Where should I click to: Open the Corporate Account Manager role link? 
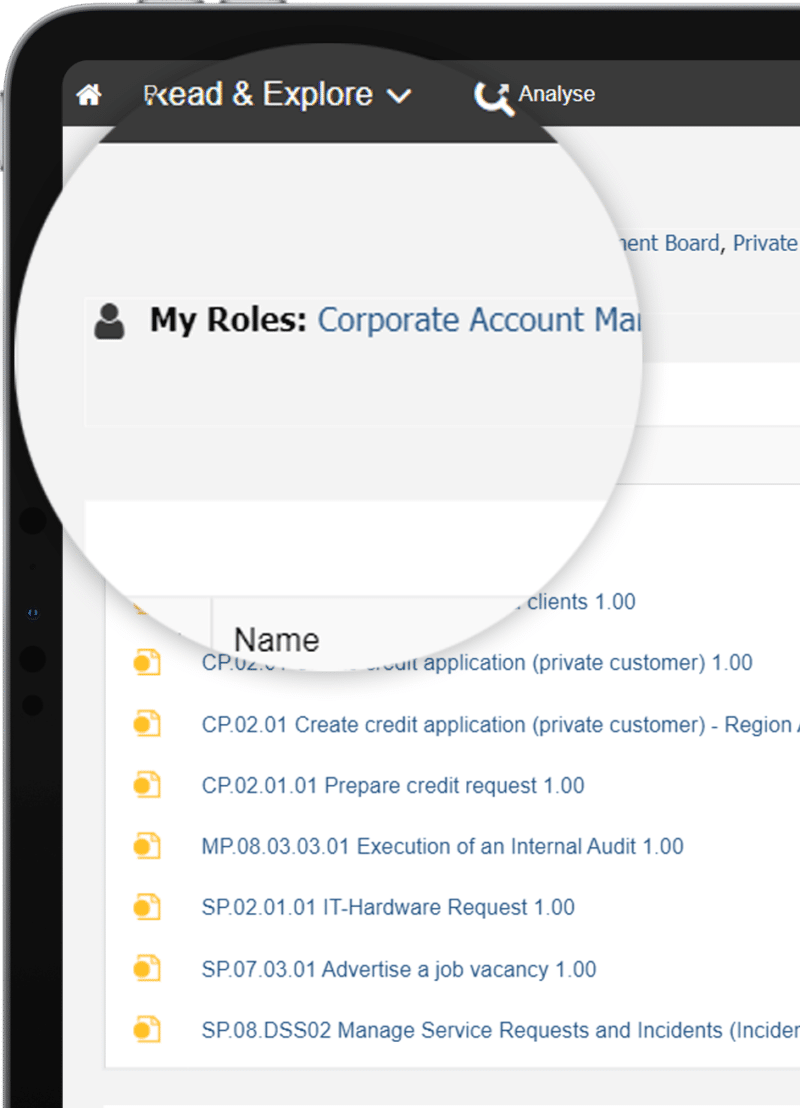pos(478,320)
